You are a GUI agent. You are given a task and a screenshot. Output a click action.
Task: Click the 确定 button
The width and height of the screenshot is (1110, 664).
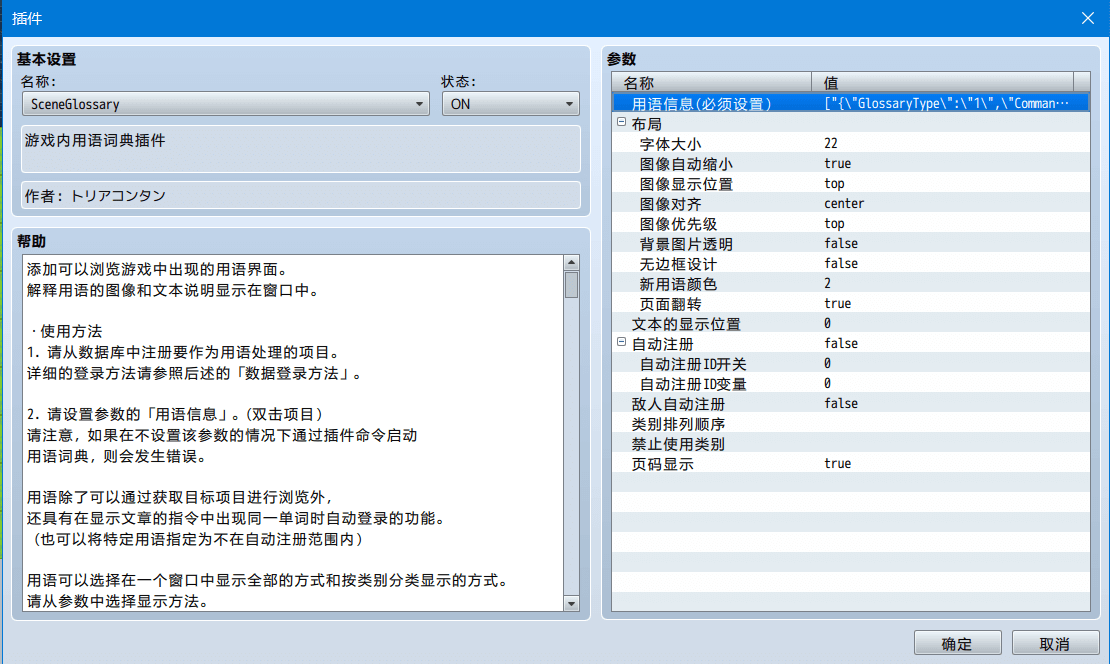957,643
